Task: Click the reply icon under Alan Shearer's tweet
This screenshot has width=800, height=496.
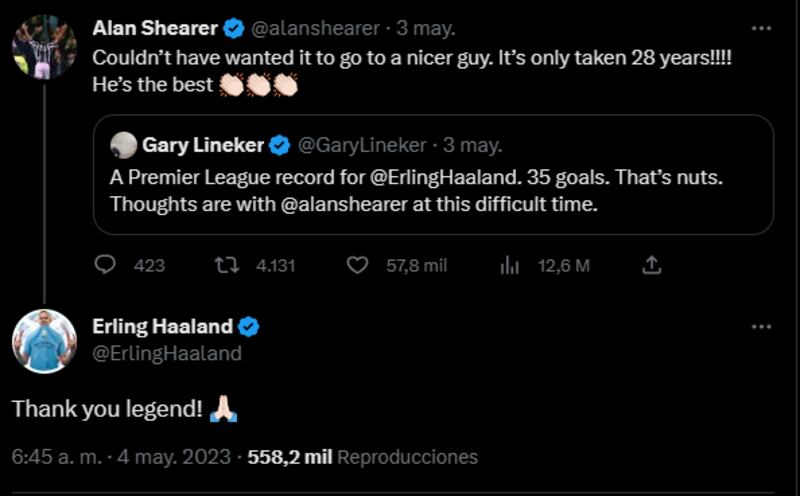Action: point(106,265)
